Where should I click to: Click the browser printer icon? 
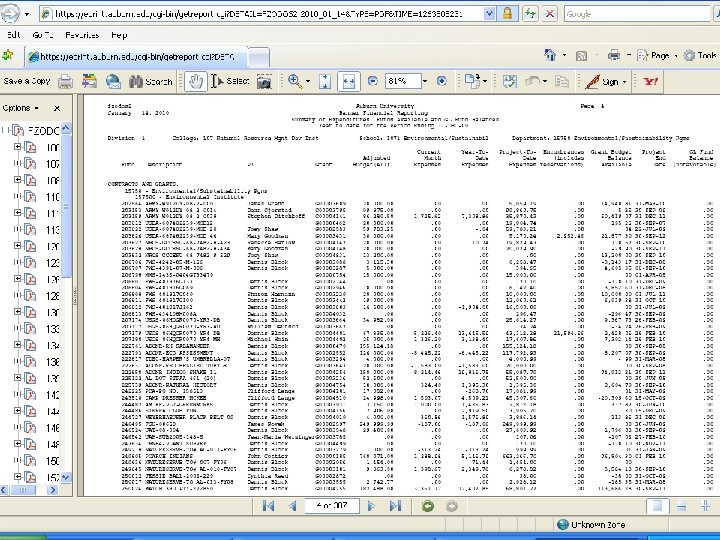pos(614,56)
